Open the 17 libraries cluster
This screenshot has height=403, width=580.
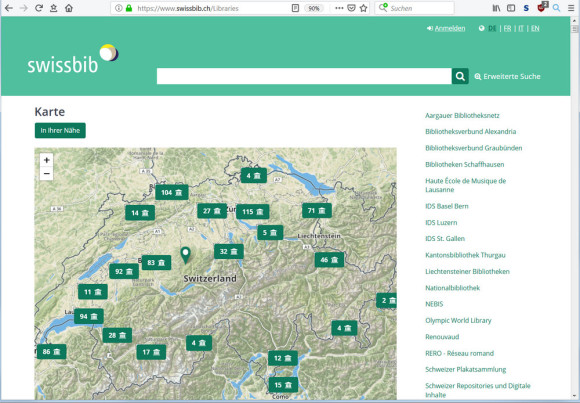151,352
